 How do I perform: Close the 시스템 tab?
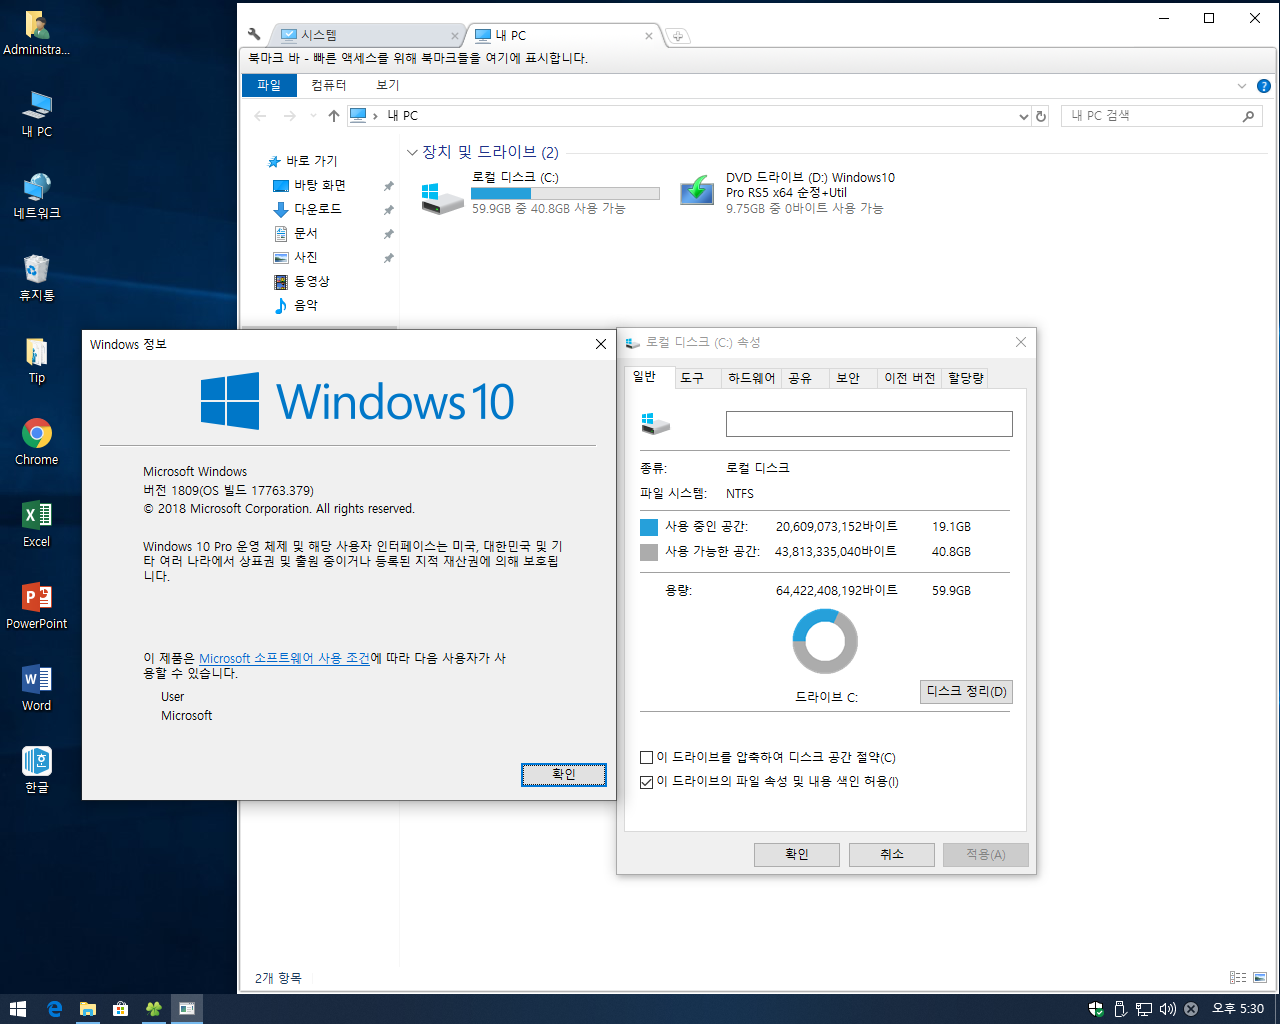[455, 36]
